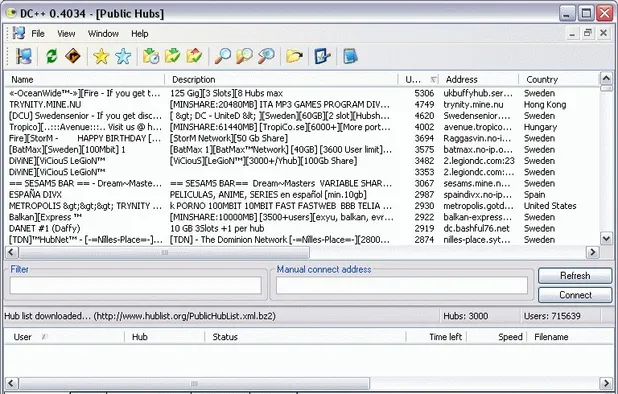The height and width of the screenshot is (394, 618).
Task: Click transfers pane scroll right arrow
Action: tap(606, 383)
